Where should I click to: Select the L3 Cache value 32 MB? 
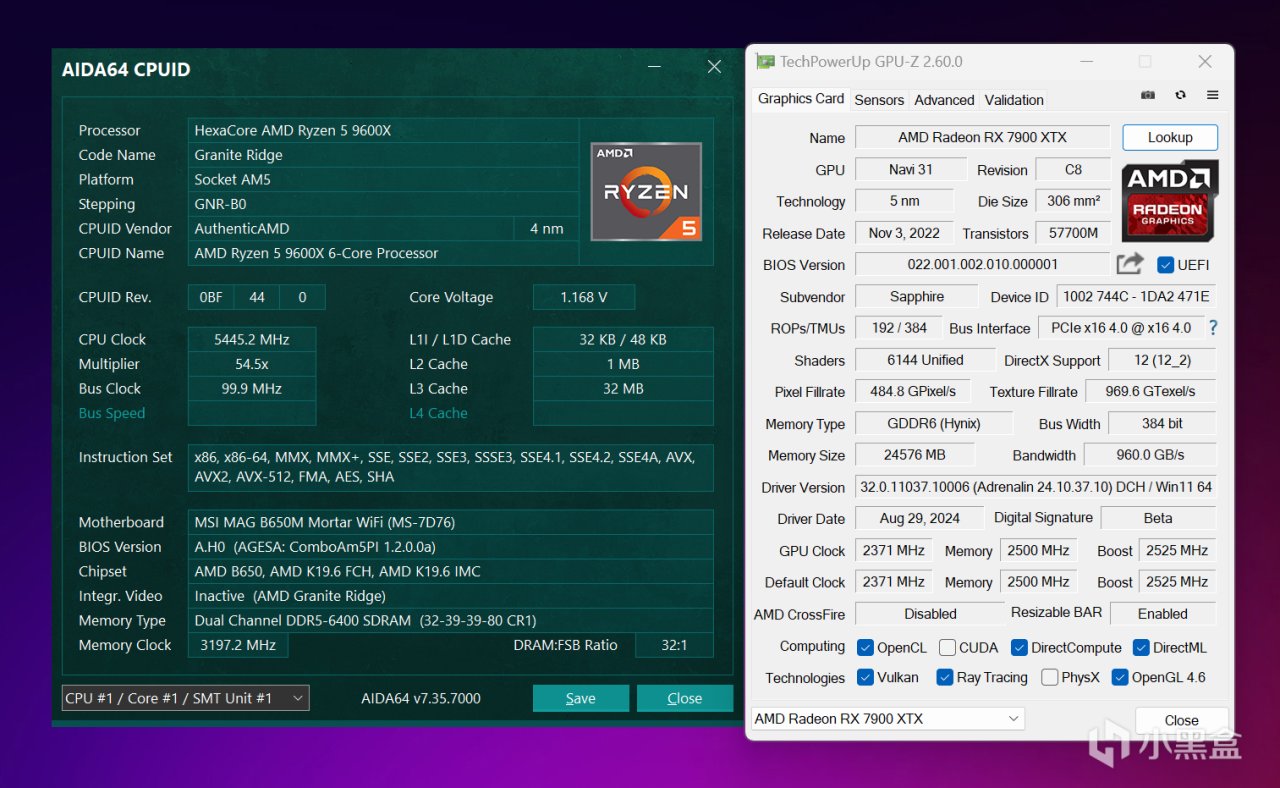pos(623,388)
